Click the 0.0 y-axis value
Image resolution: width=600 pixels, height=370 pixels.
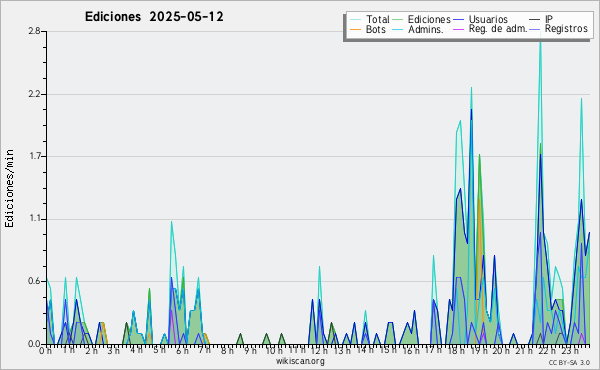point(34,344)
